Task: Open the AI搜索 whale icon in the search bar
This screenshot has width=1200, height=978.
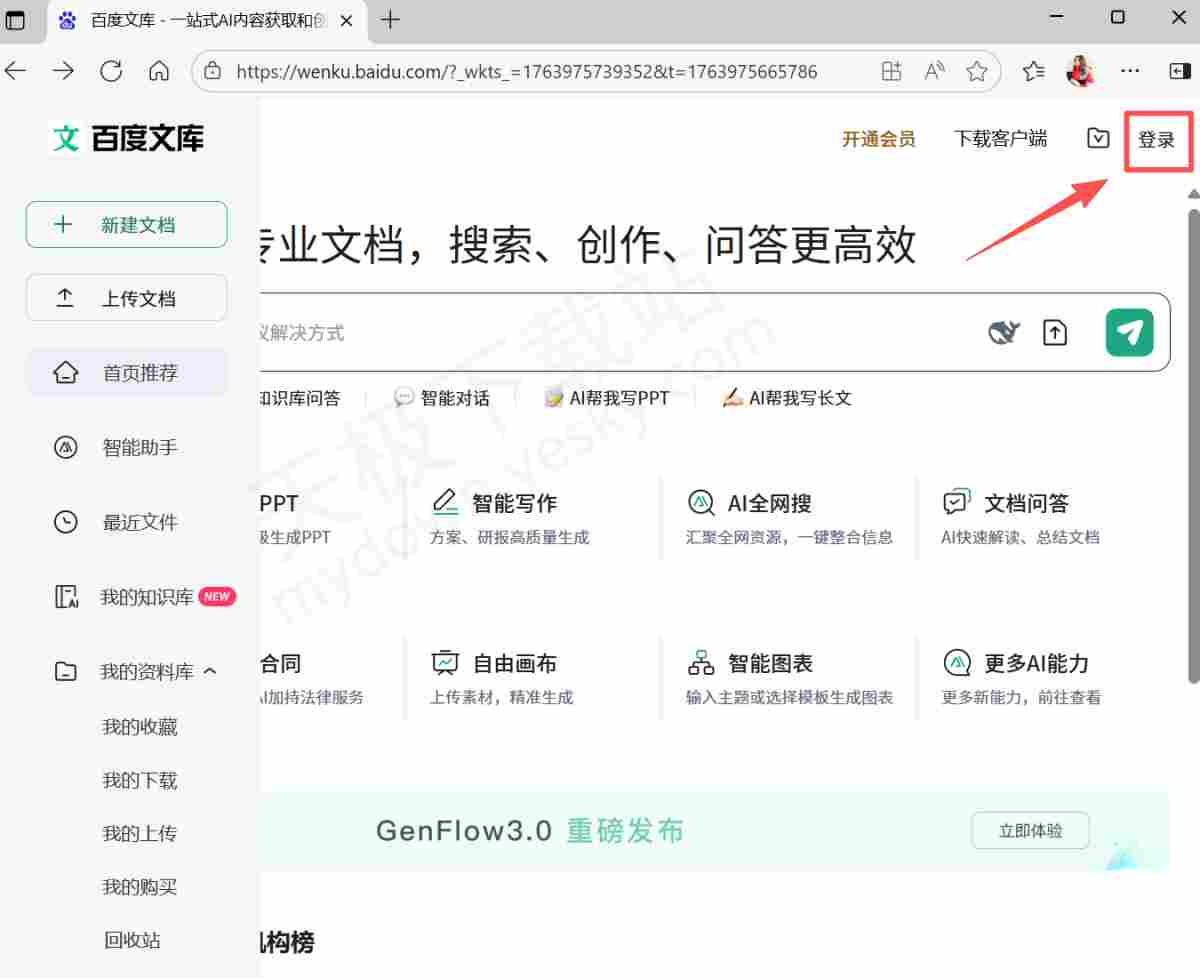Action: pos(1004,331)
